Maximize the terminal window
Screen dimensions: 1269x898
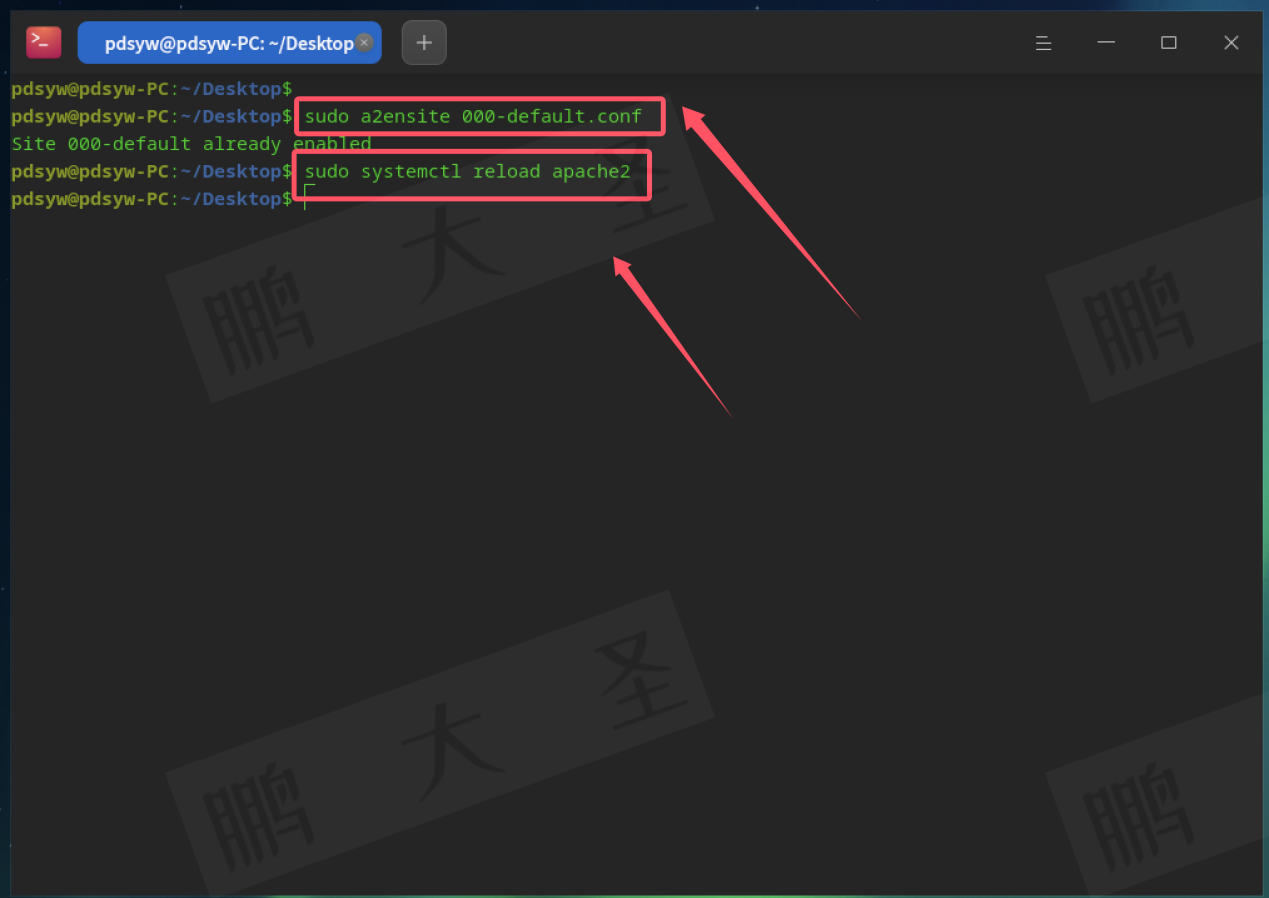(x=1168, y=43)
